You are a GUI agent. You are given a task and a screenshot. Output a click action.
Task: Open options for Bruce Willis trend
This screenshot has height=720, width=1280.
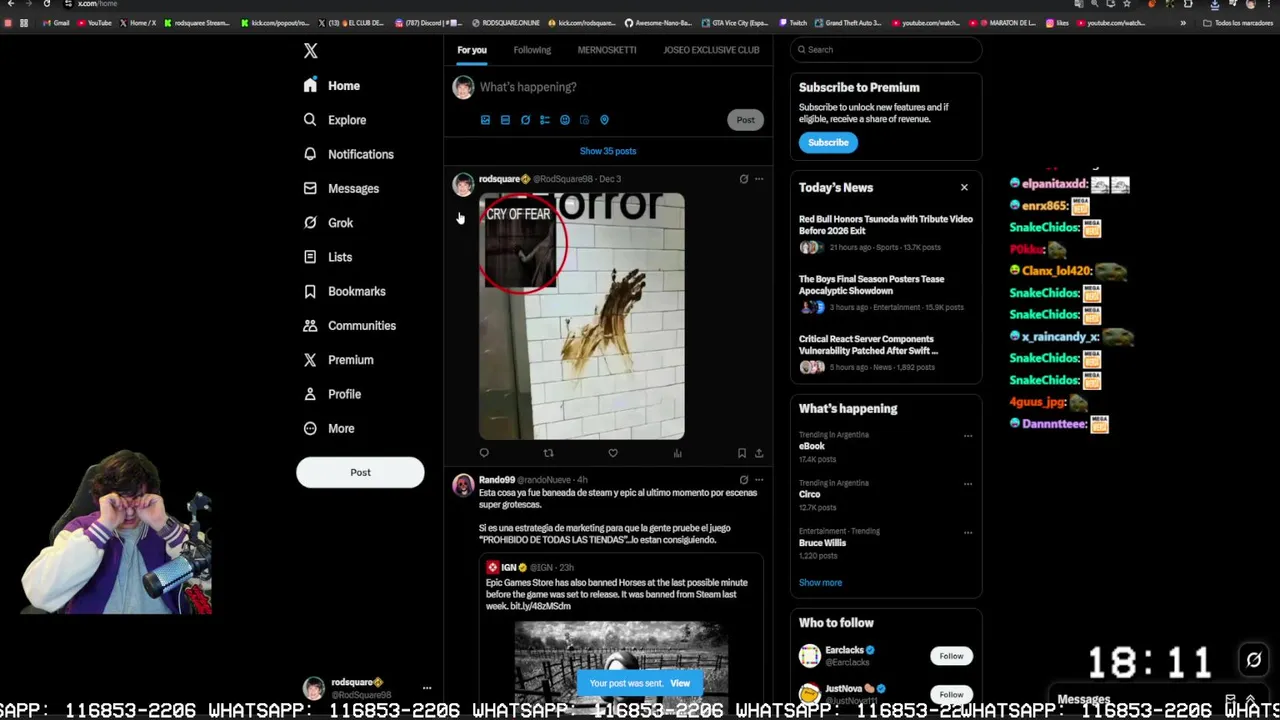967,532
